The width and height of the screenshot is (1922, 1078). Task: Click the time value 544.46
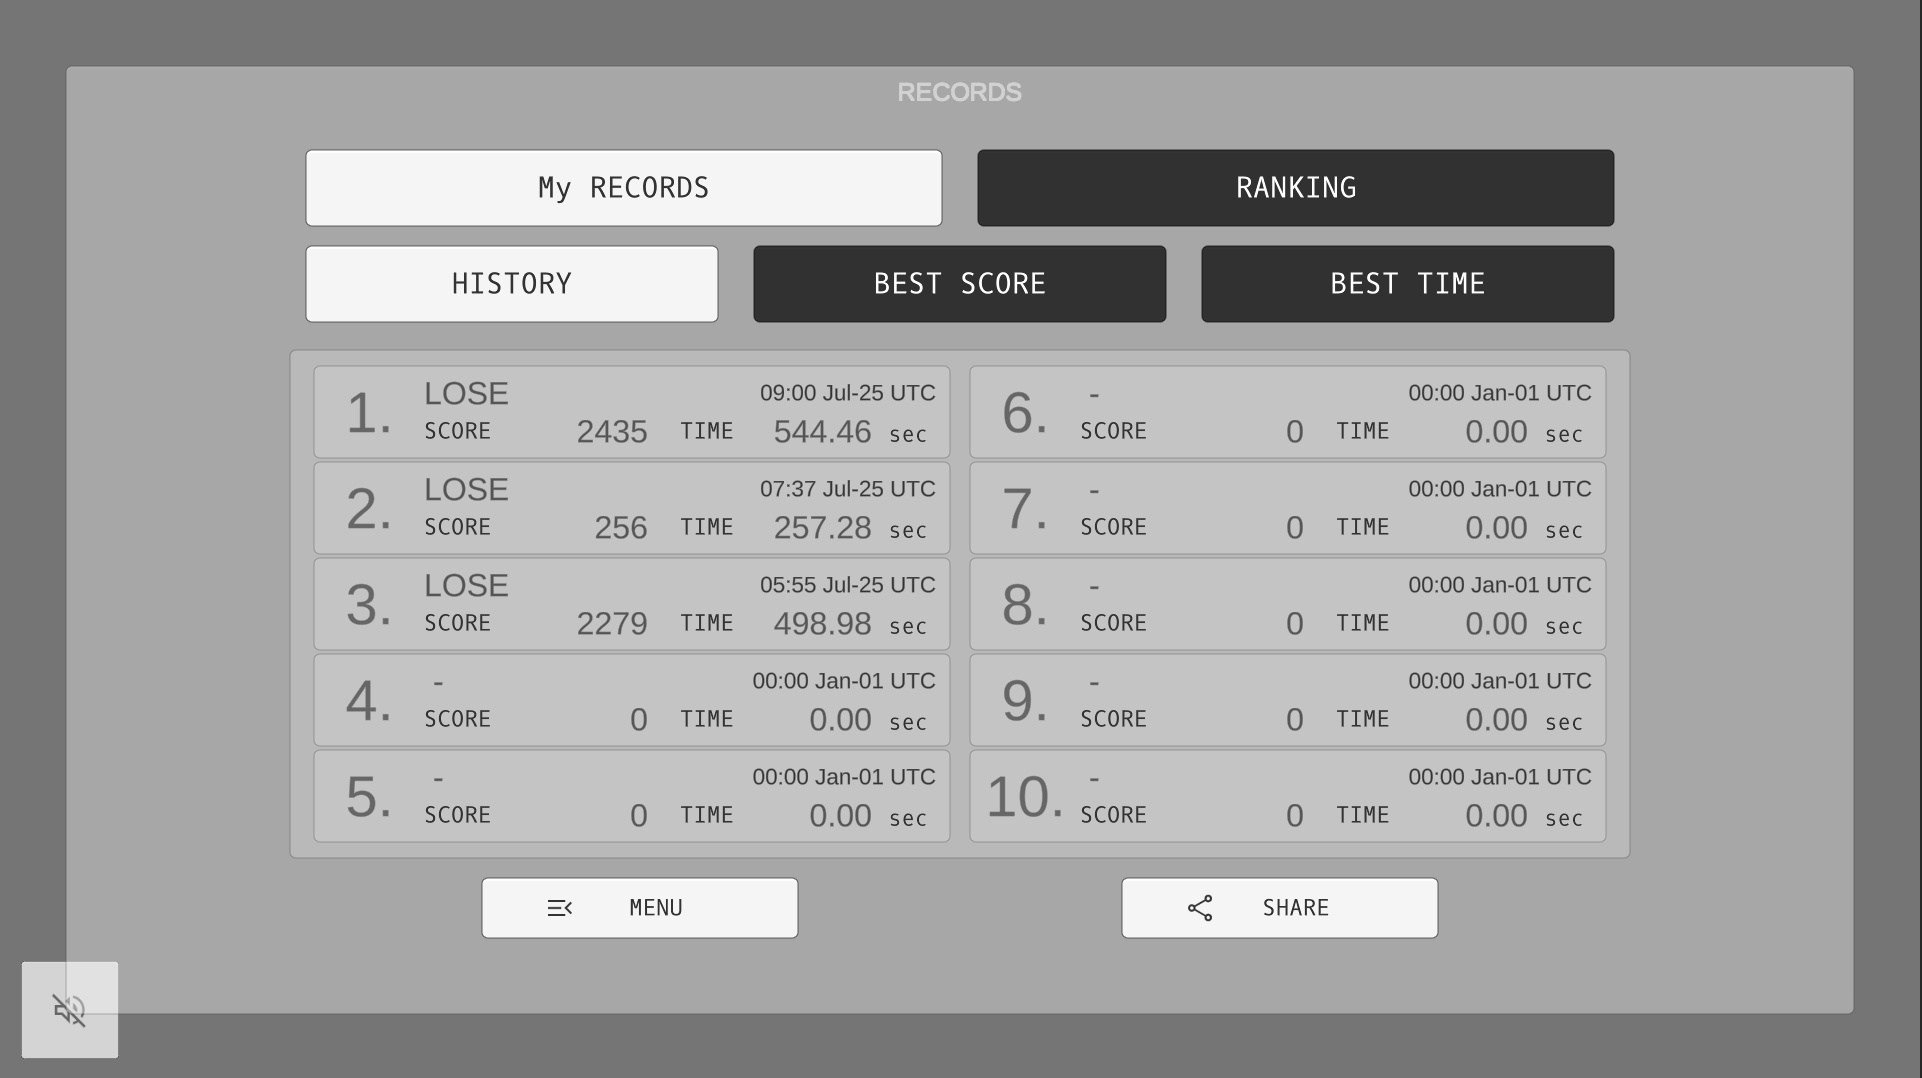(x=822, y=432)
